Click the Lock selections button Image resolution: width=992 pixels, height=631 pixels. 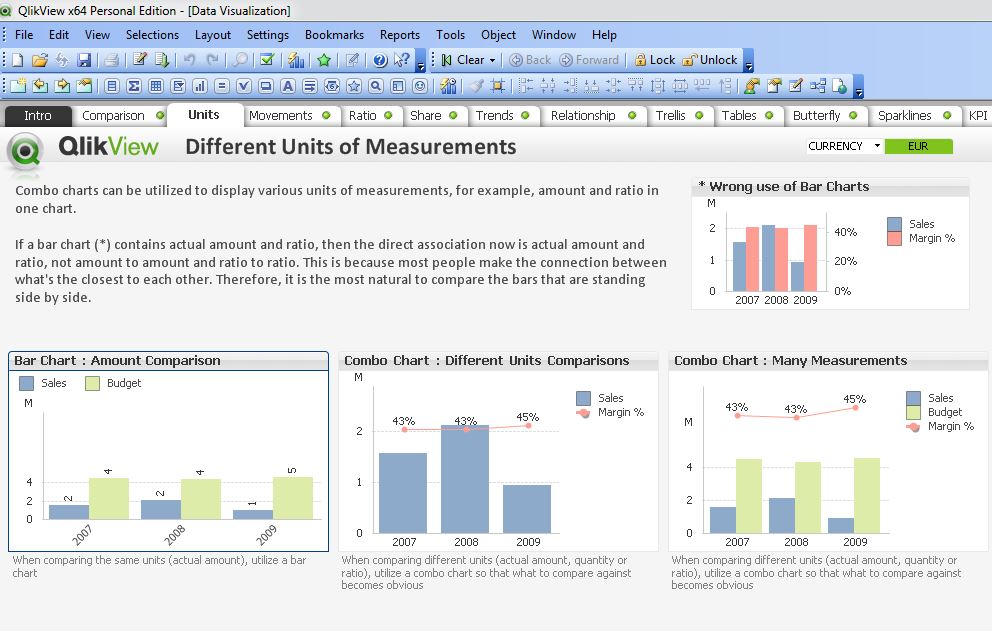(x=655, y=60)
